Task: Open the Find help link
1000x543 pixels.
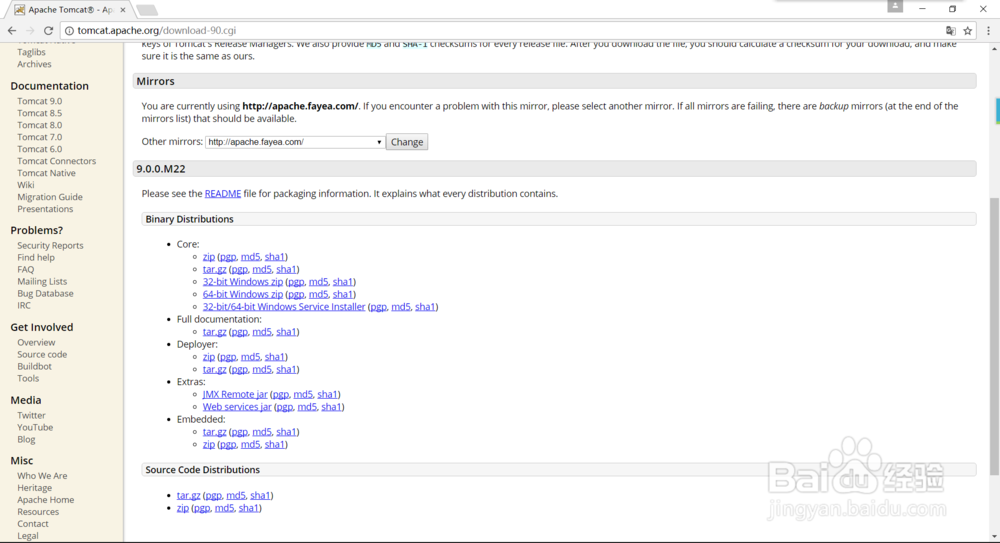Action: pyautogui.click(x=36, y=257)
